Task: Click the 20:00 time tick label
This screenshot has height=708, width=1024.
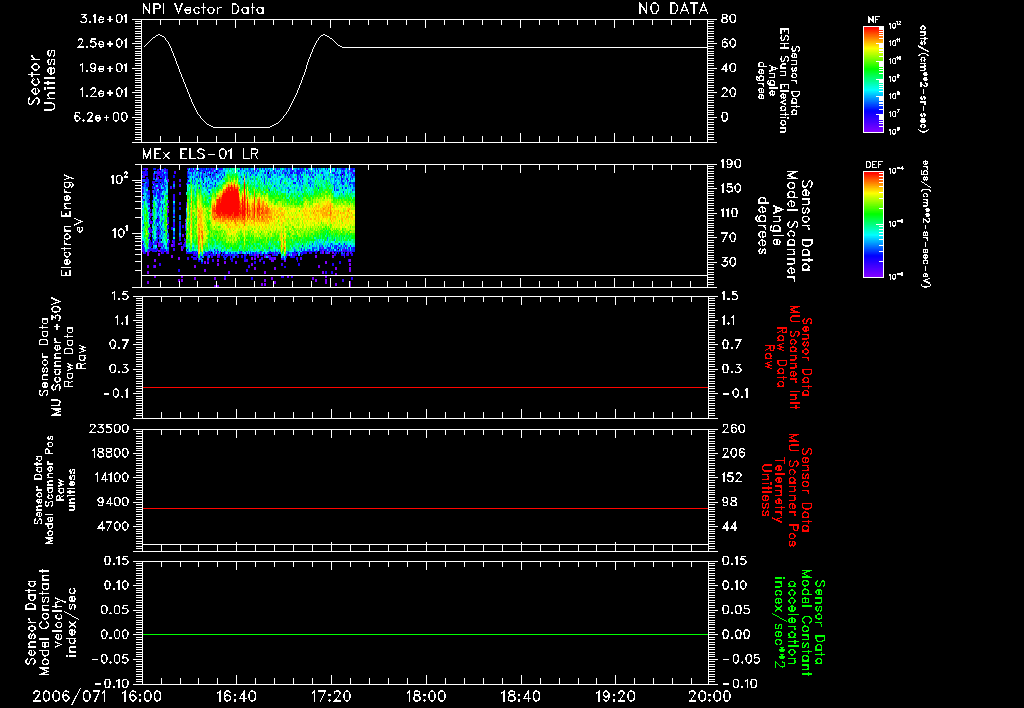Action: tap(710, 696)
